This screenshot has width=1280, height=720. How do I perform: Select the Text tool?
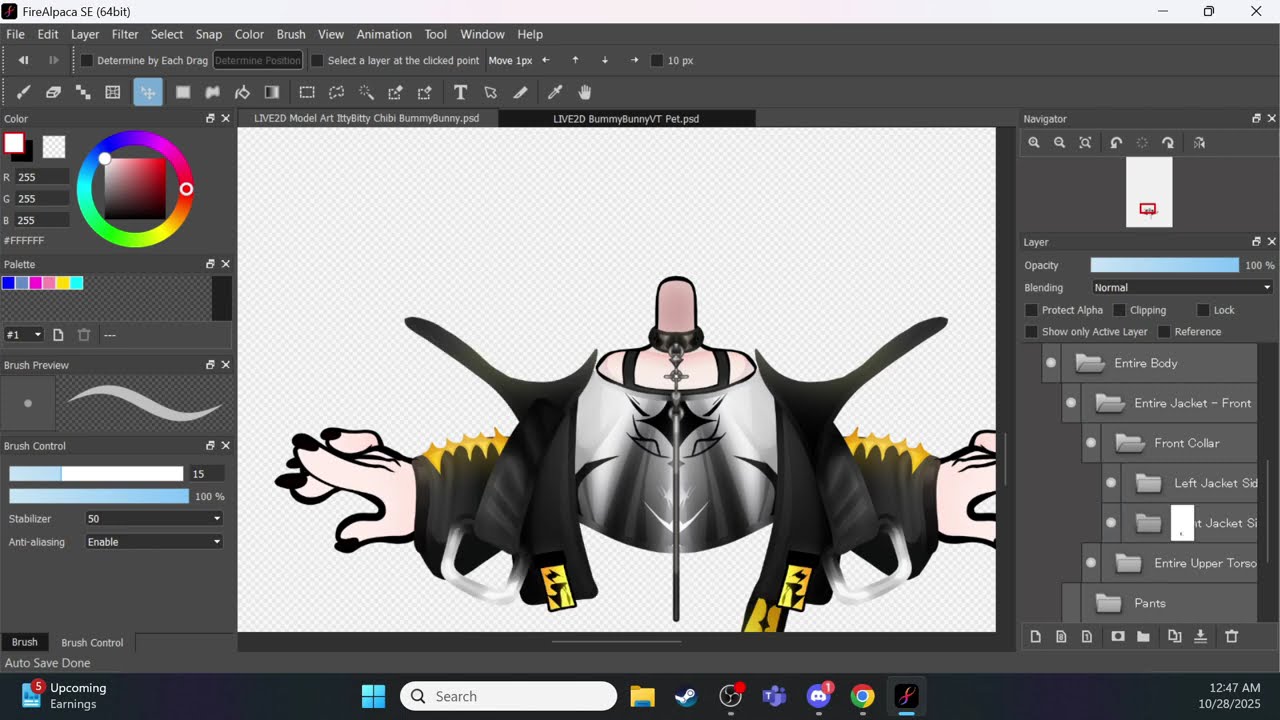(460, 92)
